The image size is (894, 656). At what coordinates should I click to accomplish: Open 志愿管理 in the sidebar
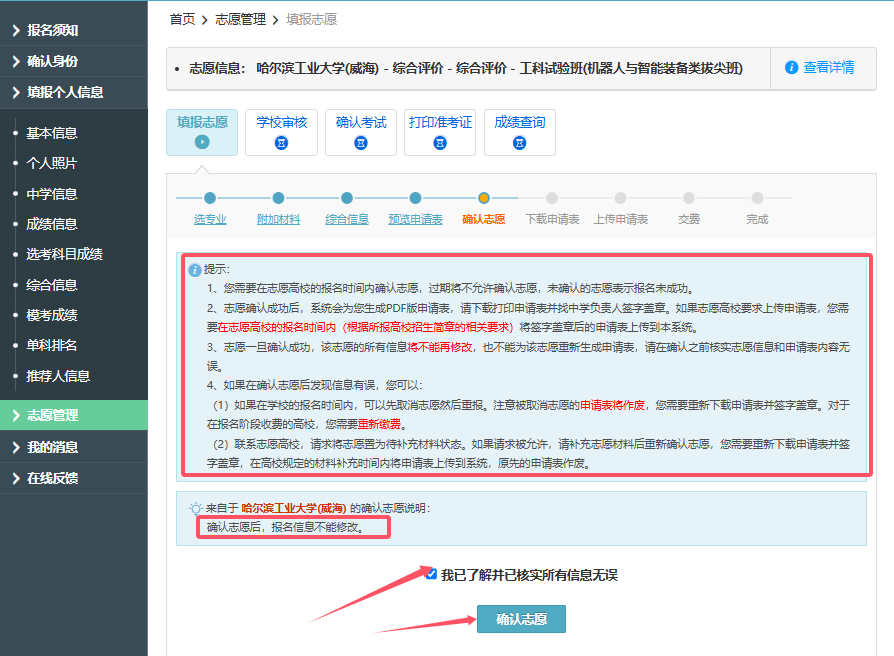[x=74, y=415]
